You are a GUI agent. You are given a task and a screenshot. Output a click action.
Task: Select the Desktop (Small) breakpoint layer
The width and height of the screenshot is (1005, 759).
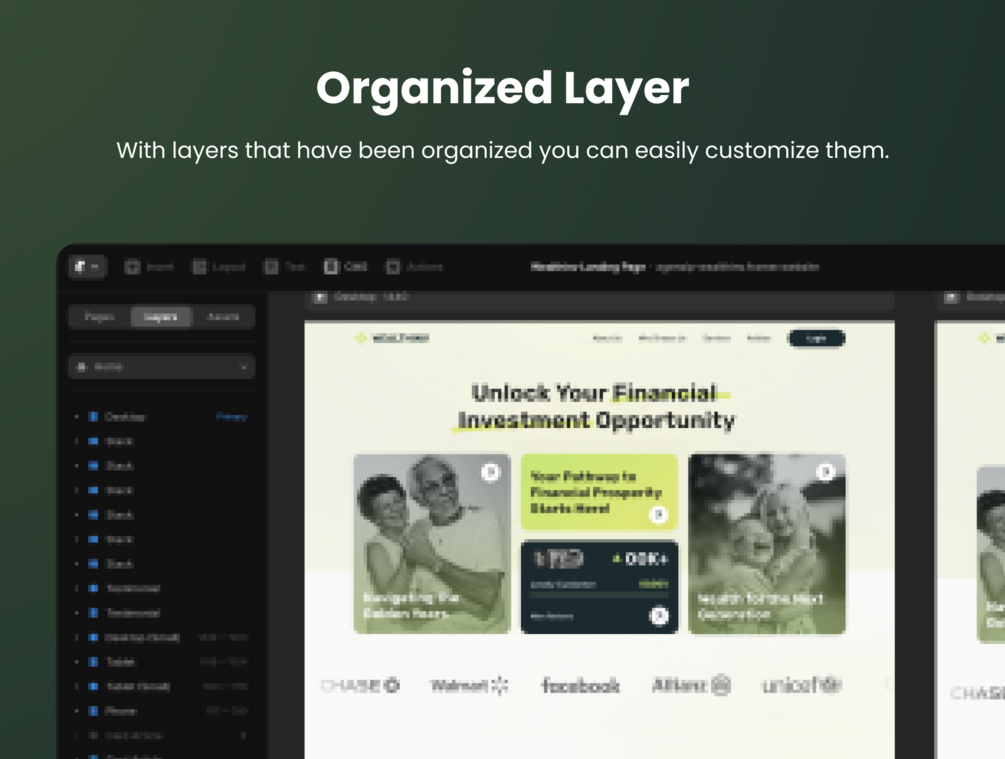pyautogui.click(x=162, y=637)
